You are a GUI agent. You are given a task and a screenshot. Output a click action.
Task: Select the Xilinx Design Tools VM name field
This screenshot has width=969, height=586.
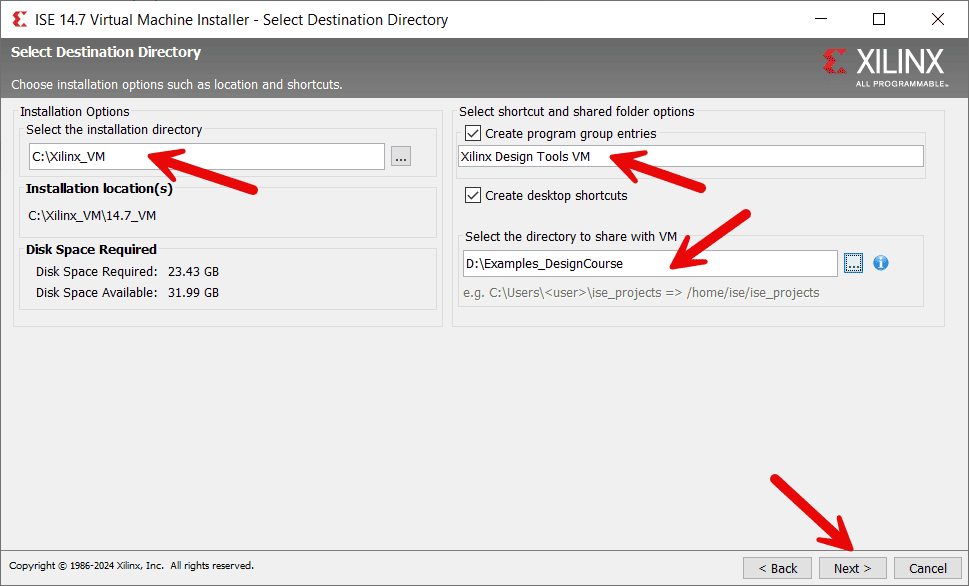(690, 156)
